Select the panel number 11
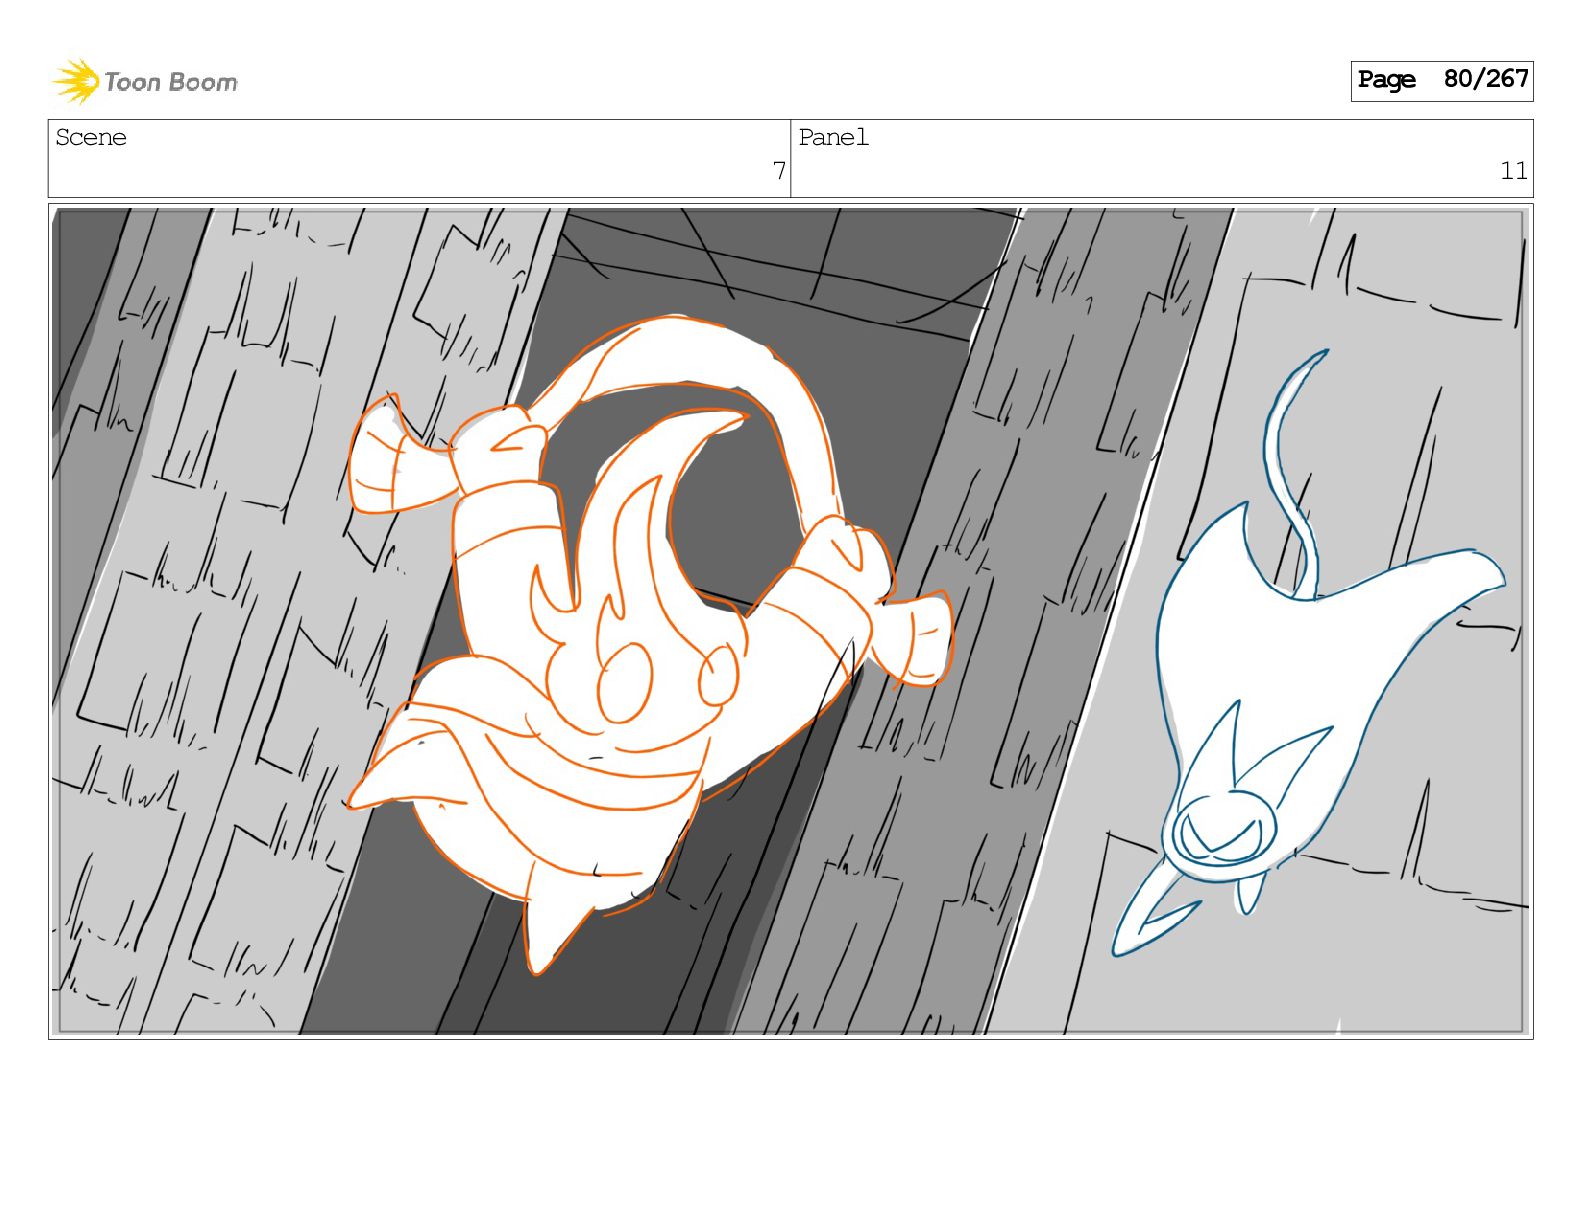 click(x=1513, y=171)
